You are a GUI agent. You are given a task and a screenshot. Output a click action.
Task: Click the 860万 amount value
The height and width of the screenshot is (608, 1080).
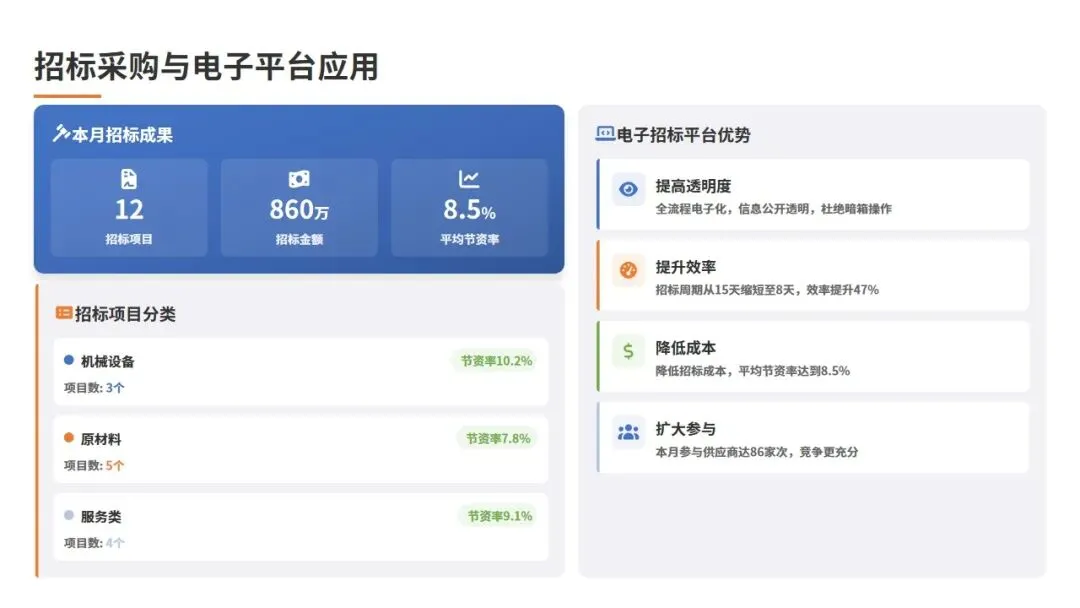299,209
